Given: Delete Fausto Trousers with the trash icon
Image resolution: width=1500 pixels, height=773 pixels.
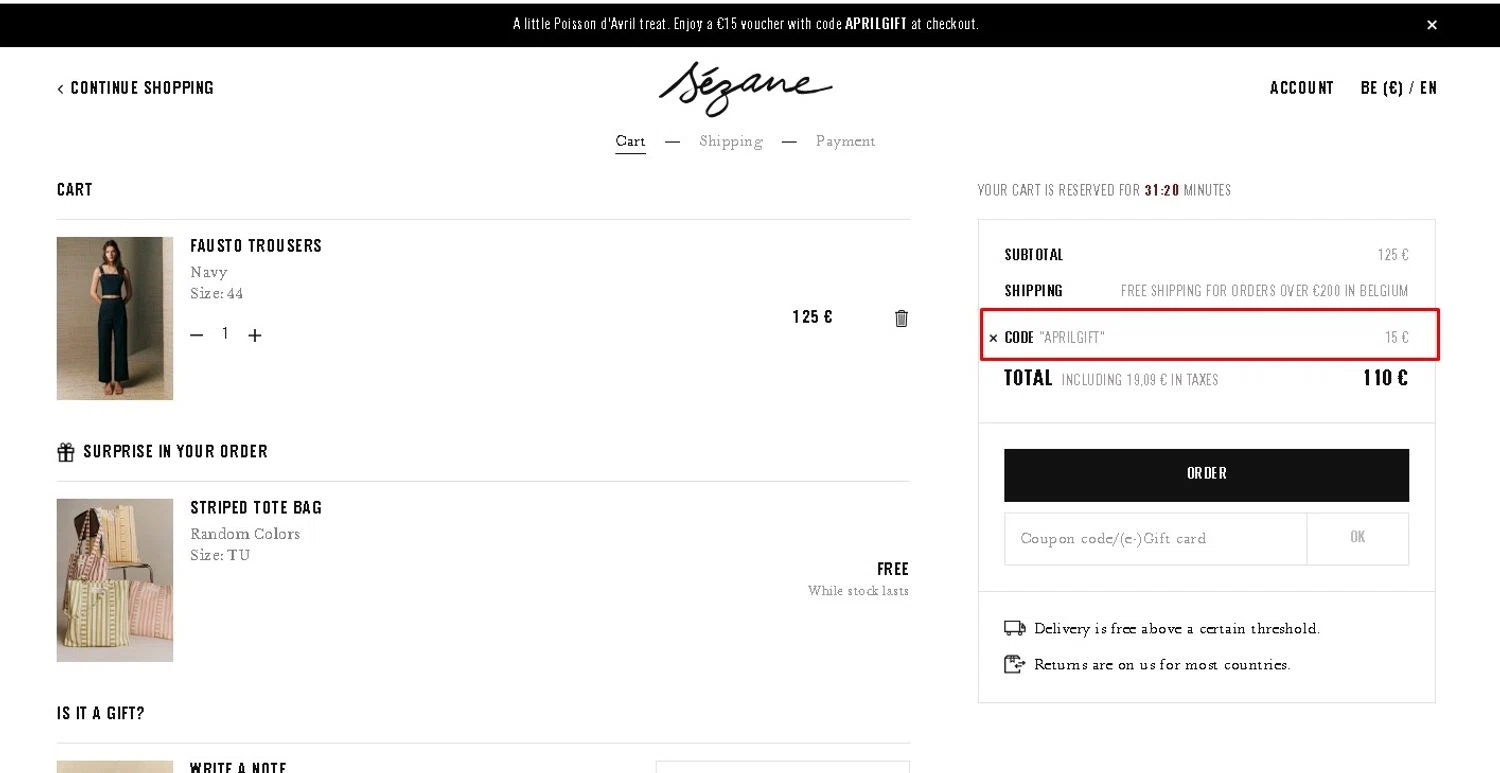Looking at the screenshot, I should pos(901,318).
